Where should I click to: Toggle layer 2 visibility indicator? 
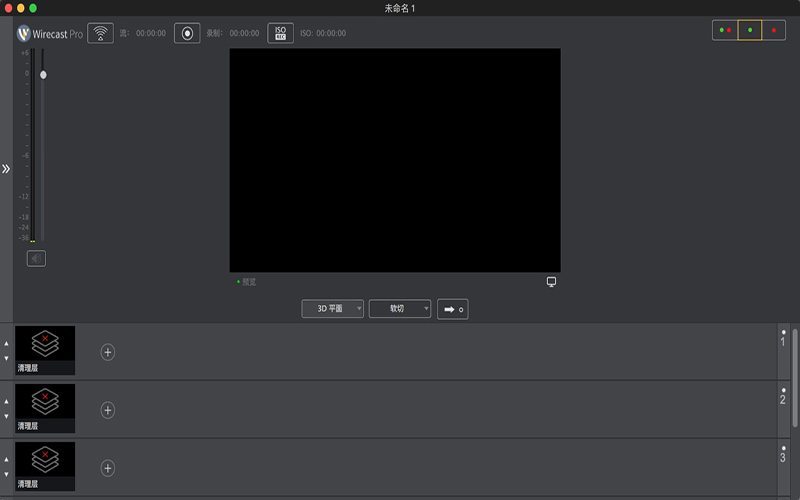click(x=783, y=390)
